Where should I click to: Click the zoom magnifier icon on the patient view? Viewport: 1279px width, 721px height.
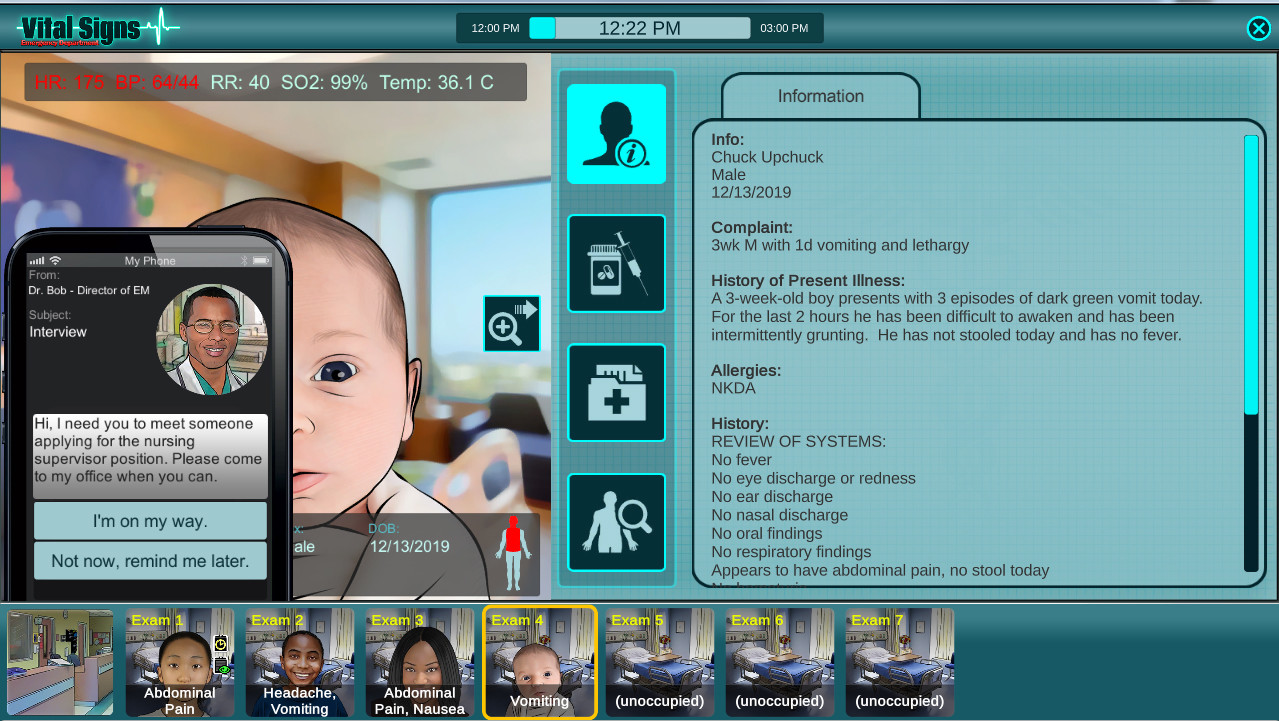click(x=511, y=323)
